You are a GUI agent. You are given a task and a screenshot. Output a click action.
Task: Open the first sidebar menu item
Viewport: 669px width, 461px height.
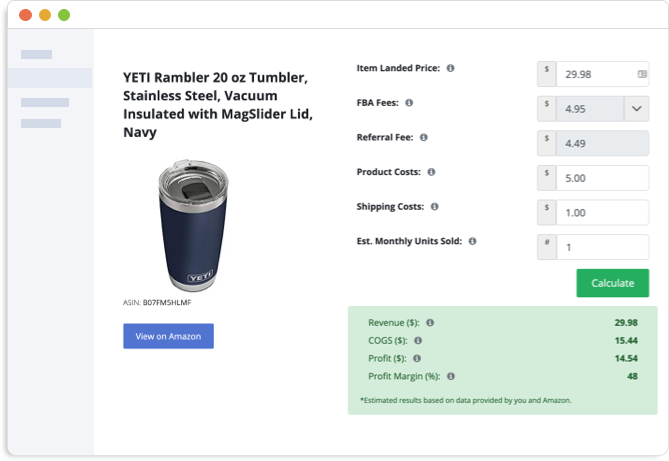tap(36, 54)
